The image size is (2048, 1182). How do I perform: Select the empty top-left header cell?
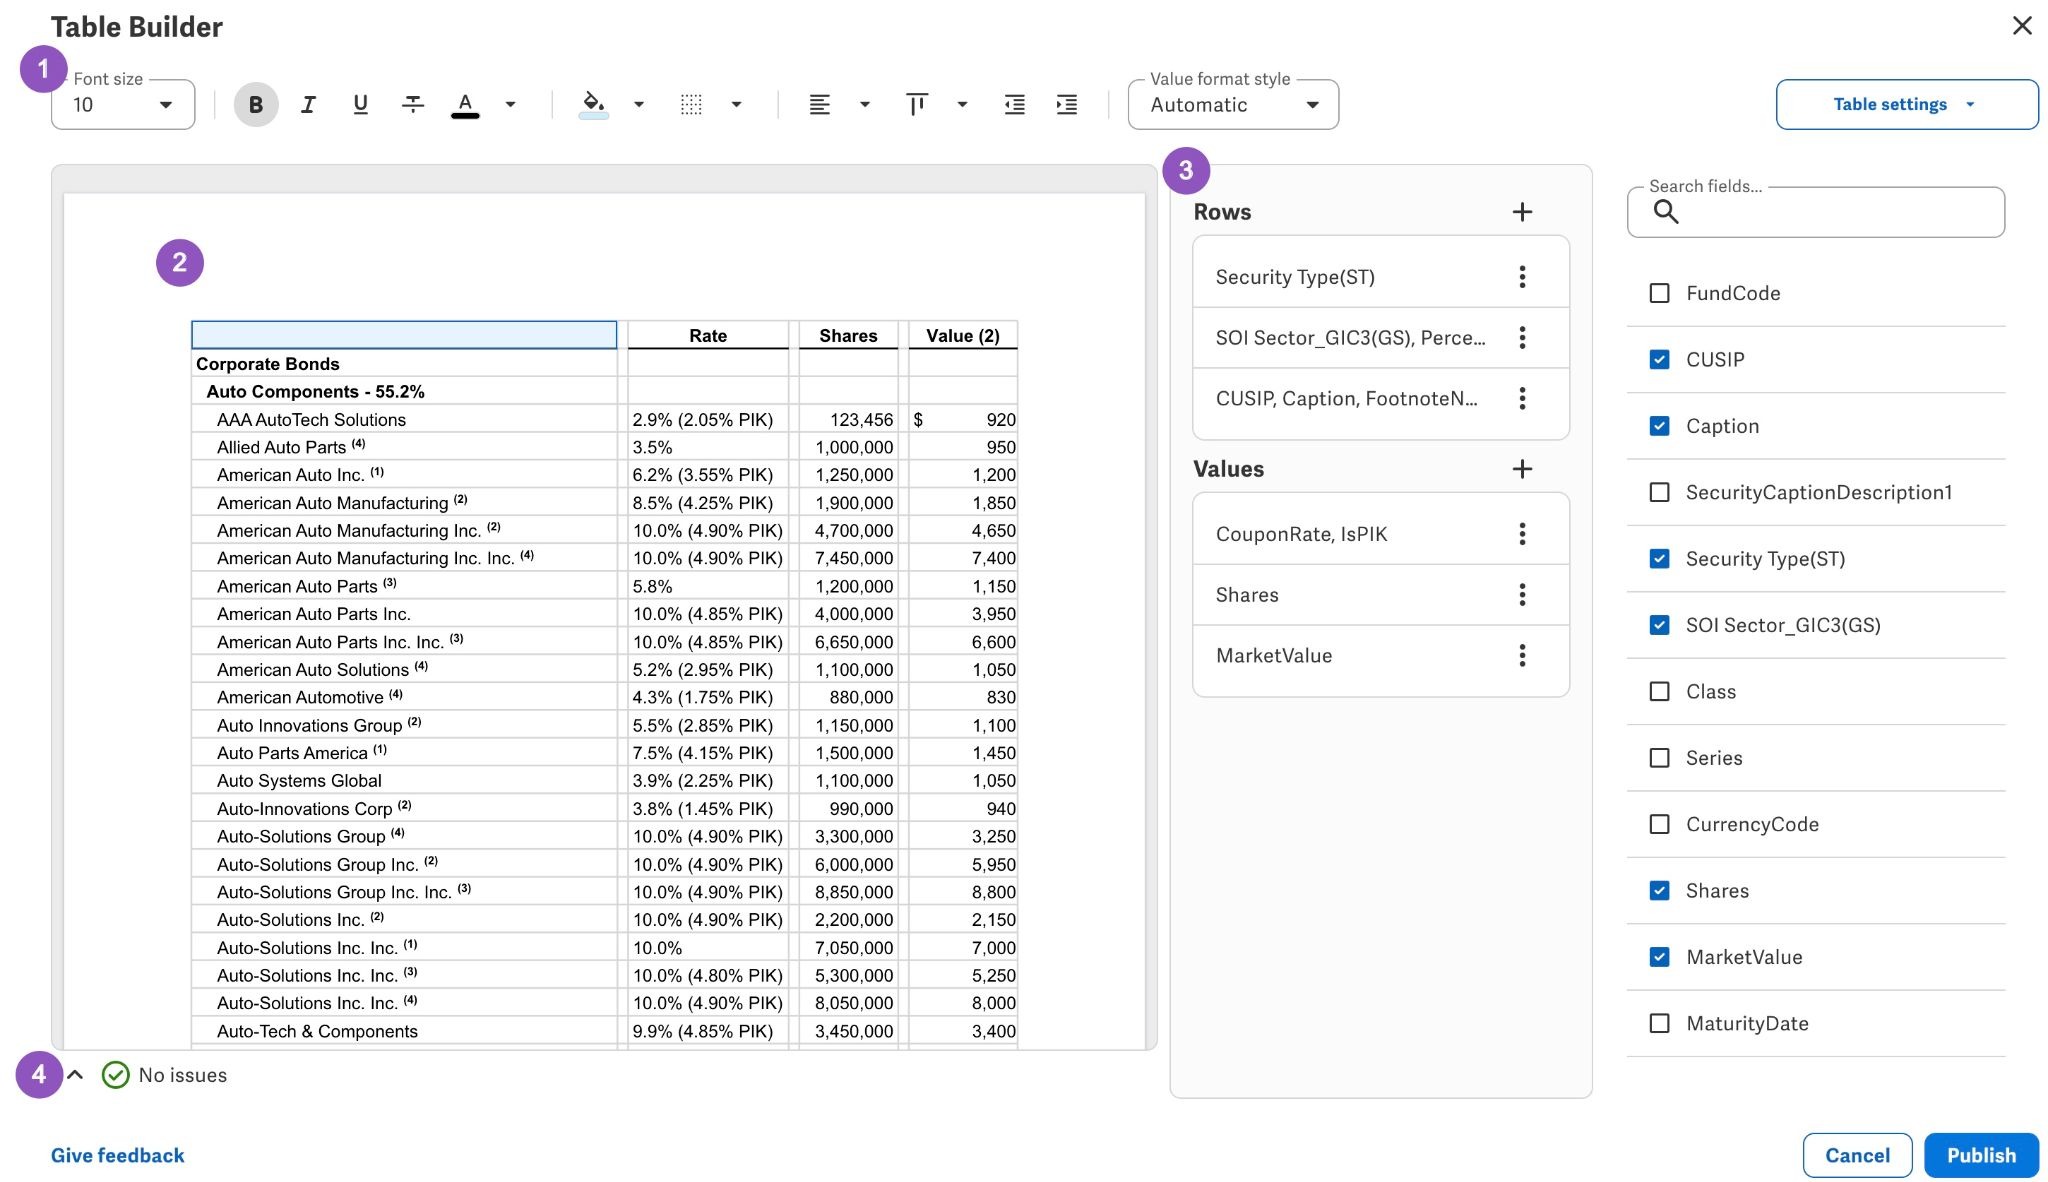point(404,335)
